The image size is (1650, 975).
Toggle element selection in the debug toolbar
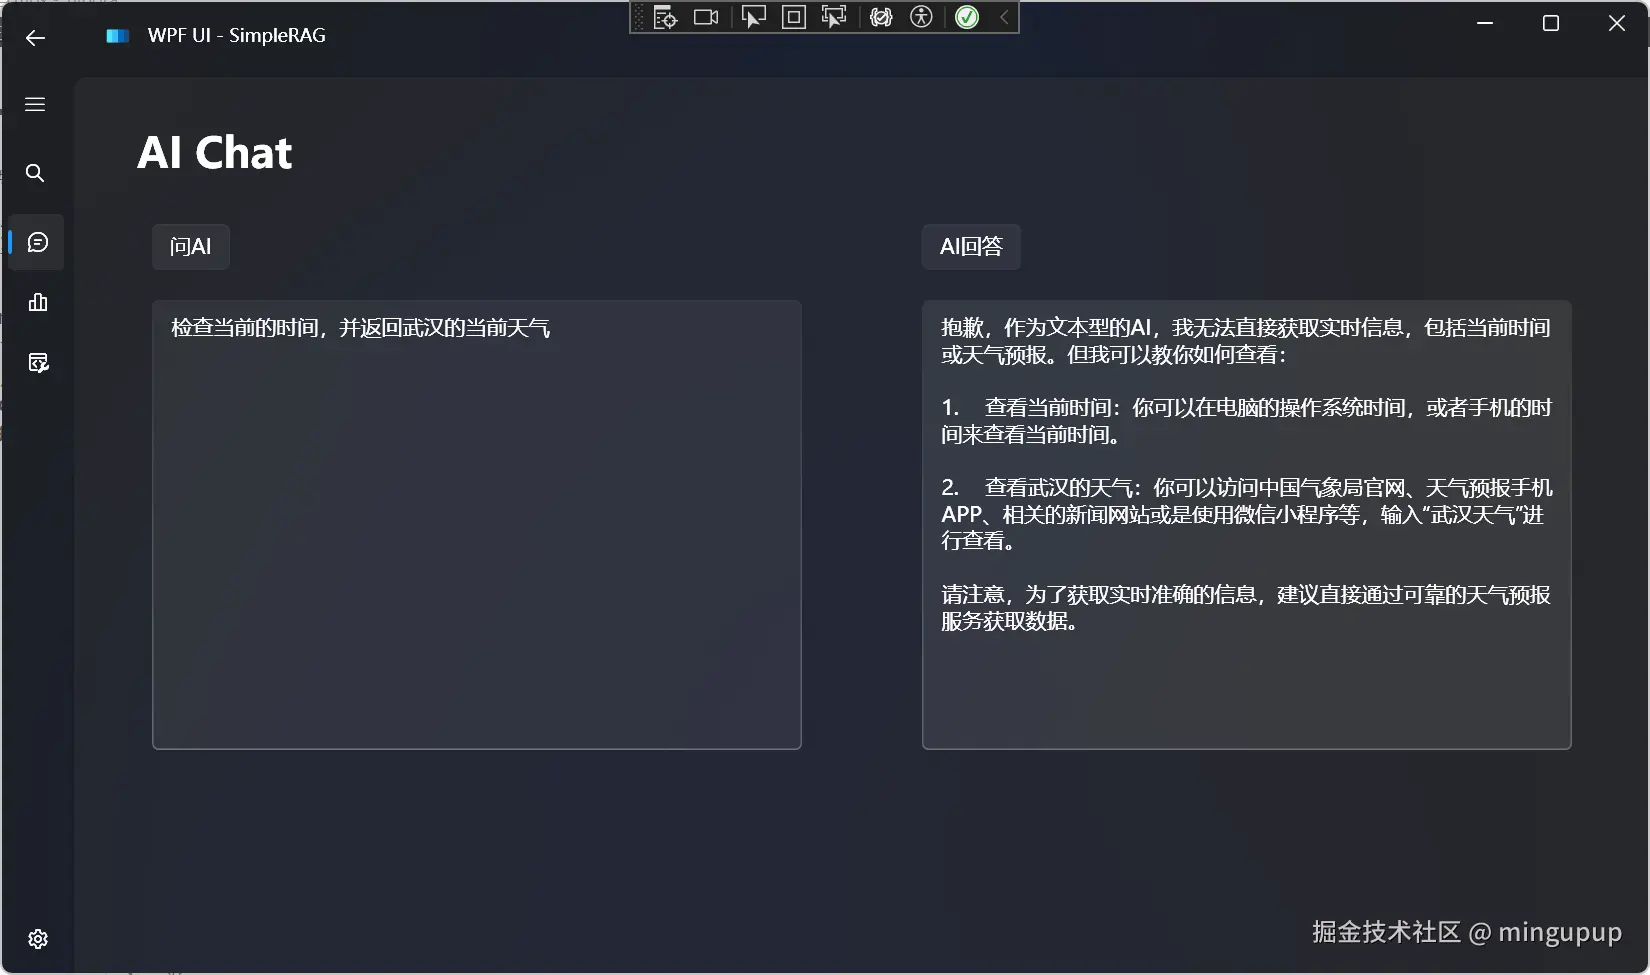753,17
